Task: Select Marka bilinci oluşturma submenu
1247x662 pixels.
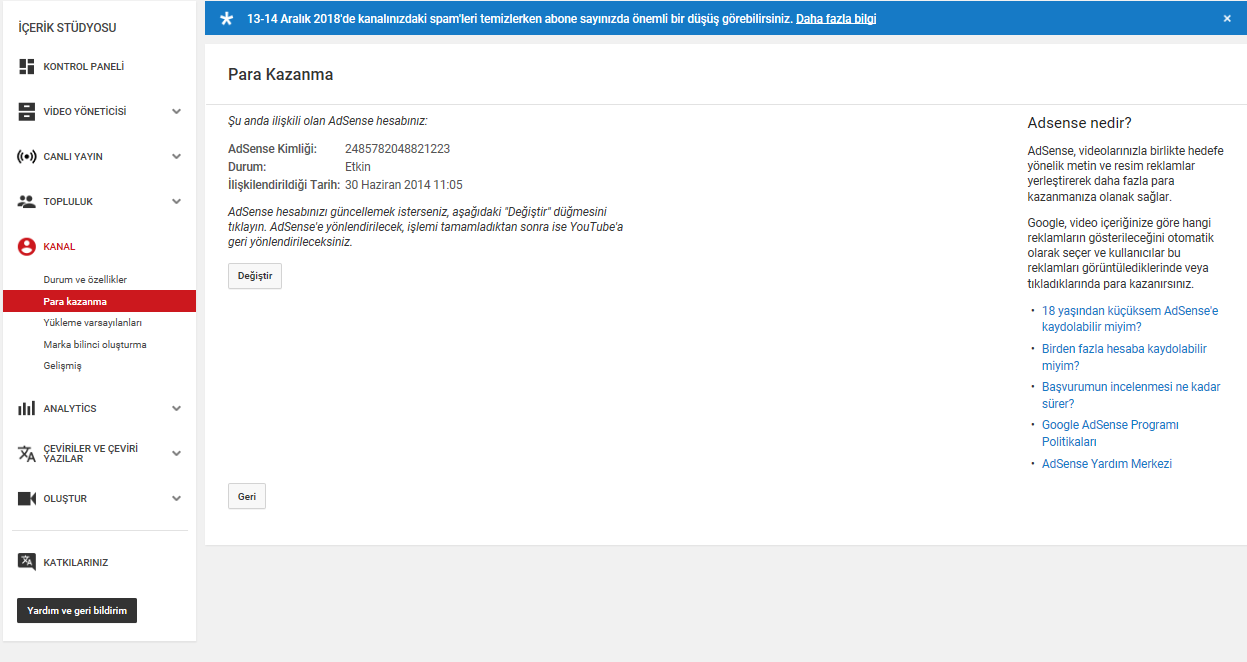Action: 95,344
